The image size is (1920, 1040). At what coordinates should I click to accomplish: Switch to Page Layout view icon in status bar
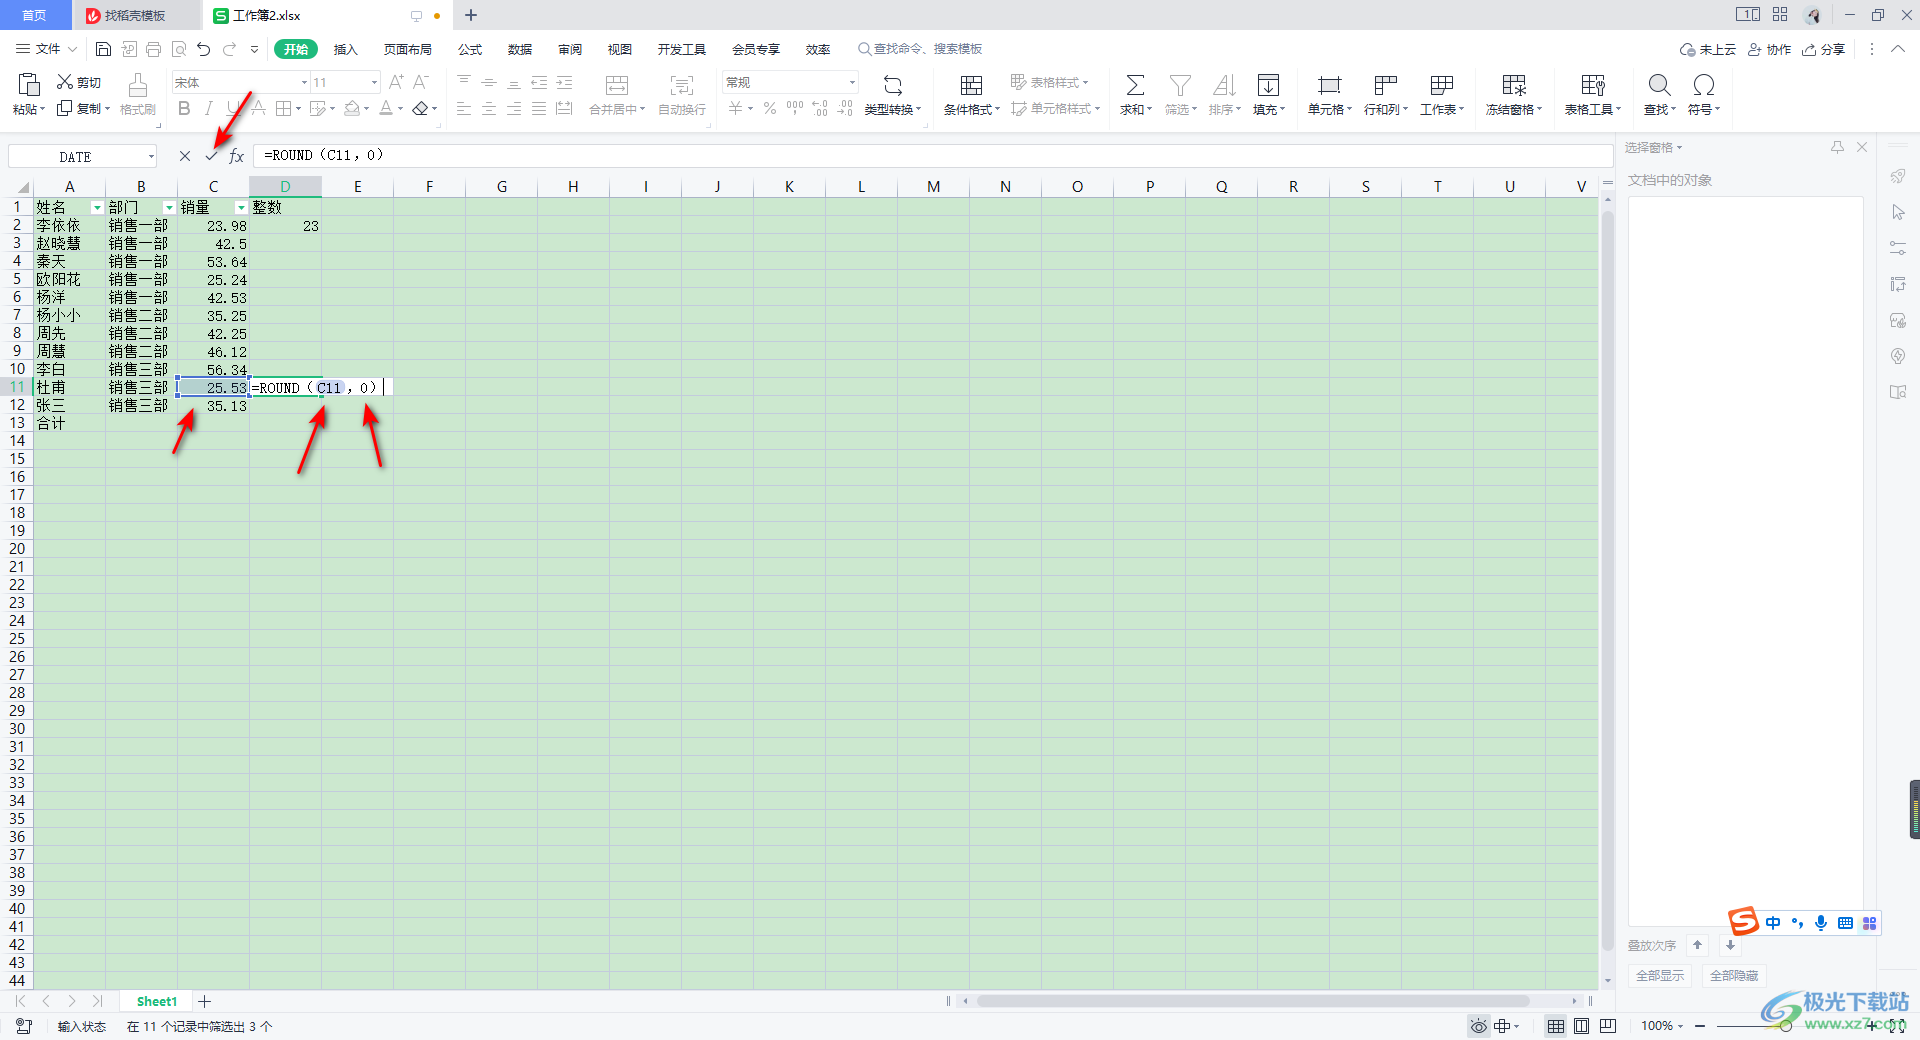(1582, 1026)
